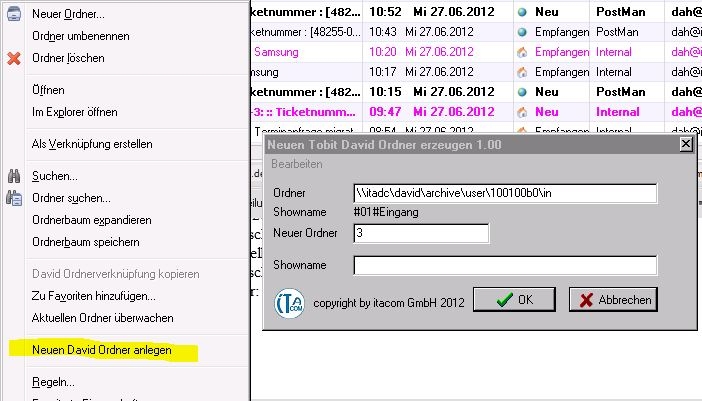702x401 pixels.
Task: Click Neu status in the 10:15 row
Action: tap(547, 92)
